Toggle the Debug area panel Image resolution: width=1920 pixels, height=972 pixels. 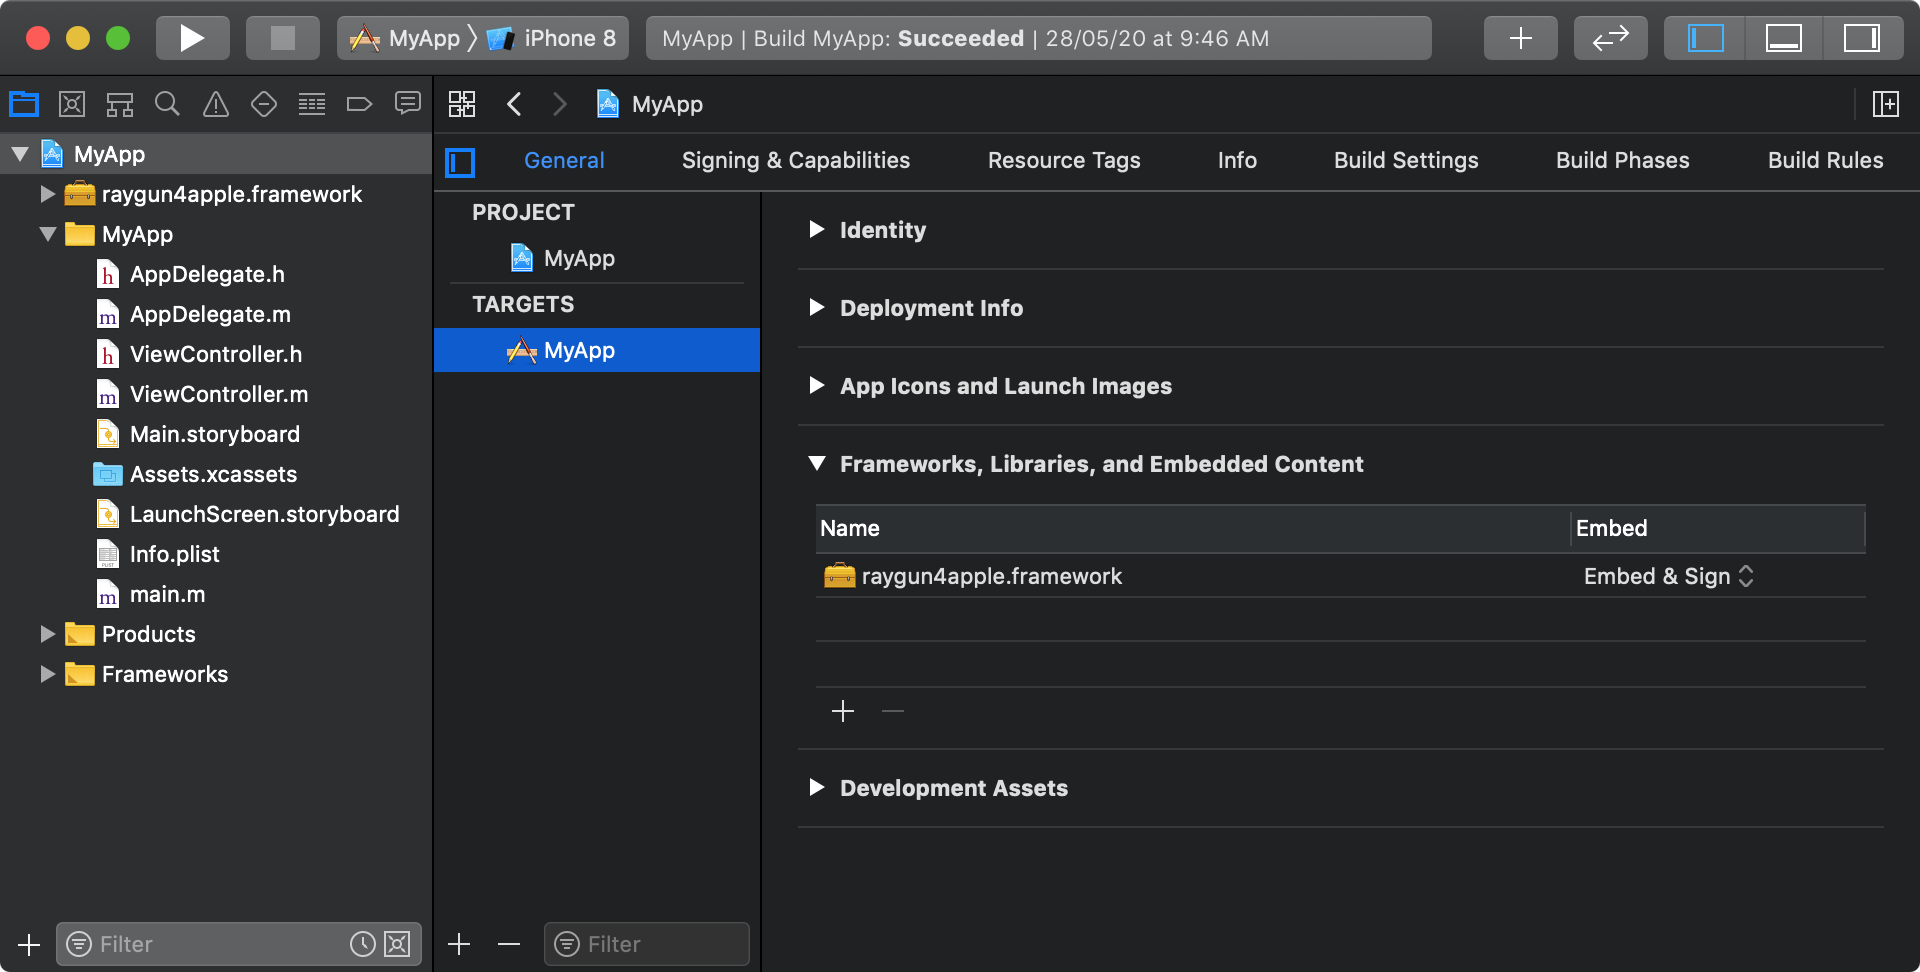tap(1783, 38)
